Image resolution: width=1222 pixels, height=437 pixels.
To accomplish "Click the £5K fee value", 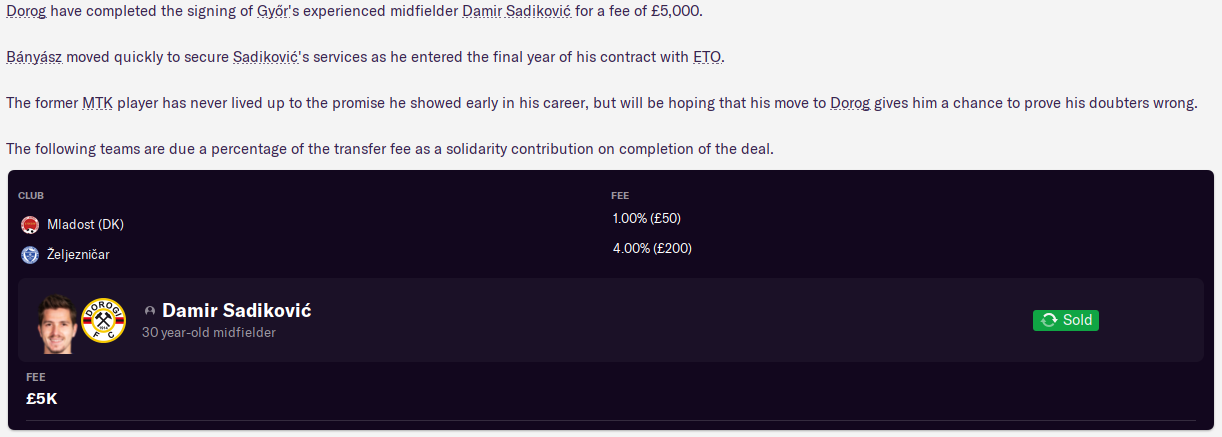I will (42, 398).
